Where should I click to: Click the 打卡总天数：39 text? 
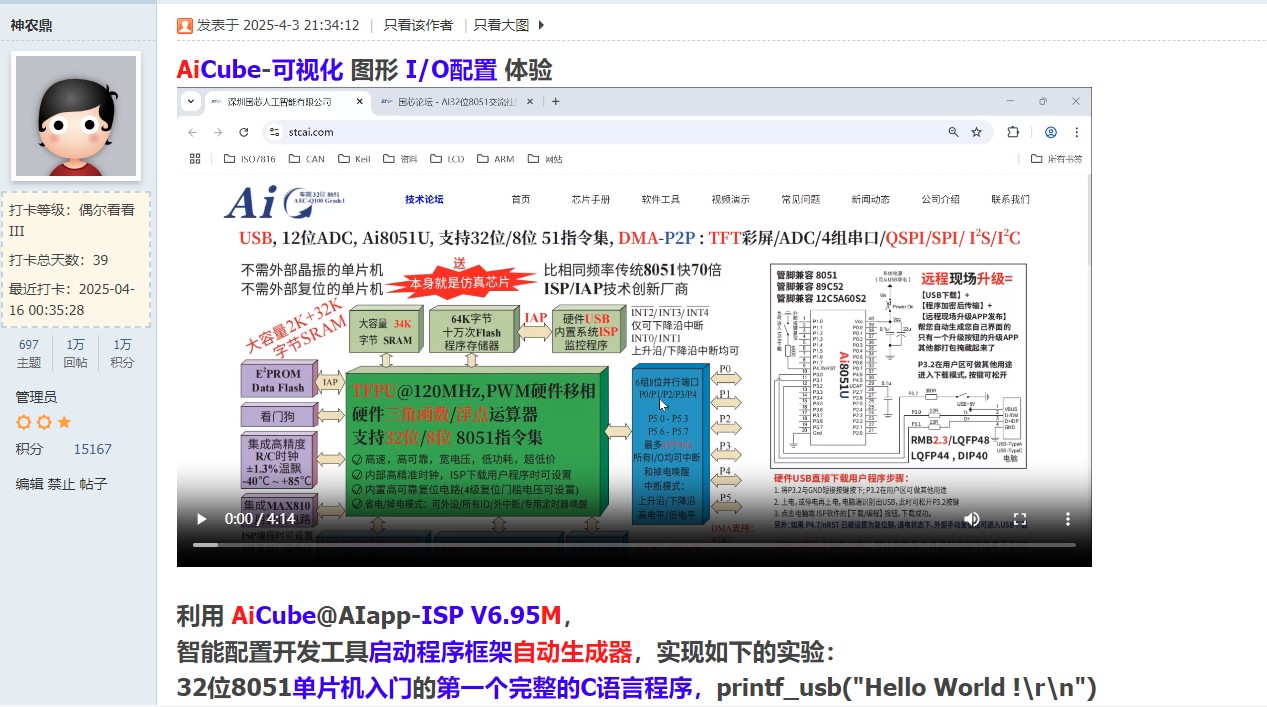point(59,260)
